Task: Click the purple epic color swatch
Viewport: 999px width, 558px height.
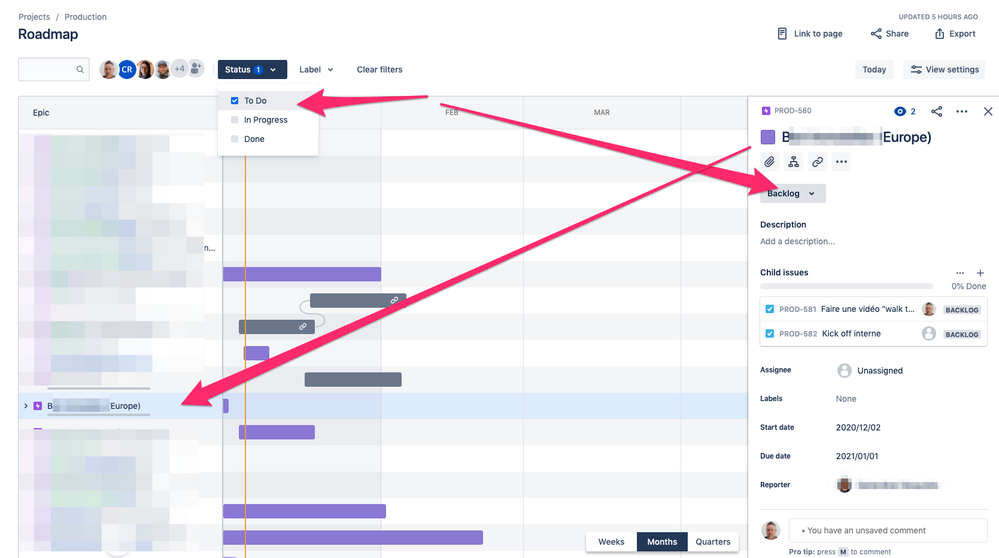Action: point(768,137)
